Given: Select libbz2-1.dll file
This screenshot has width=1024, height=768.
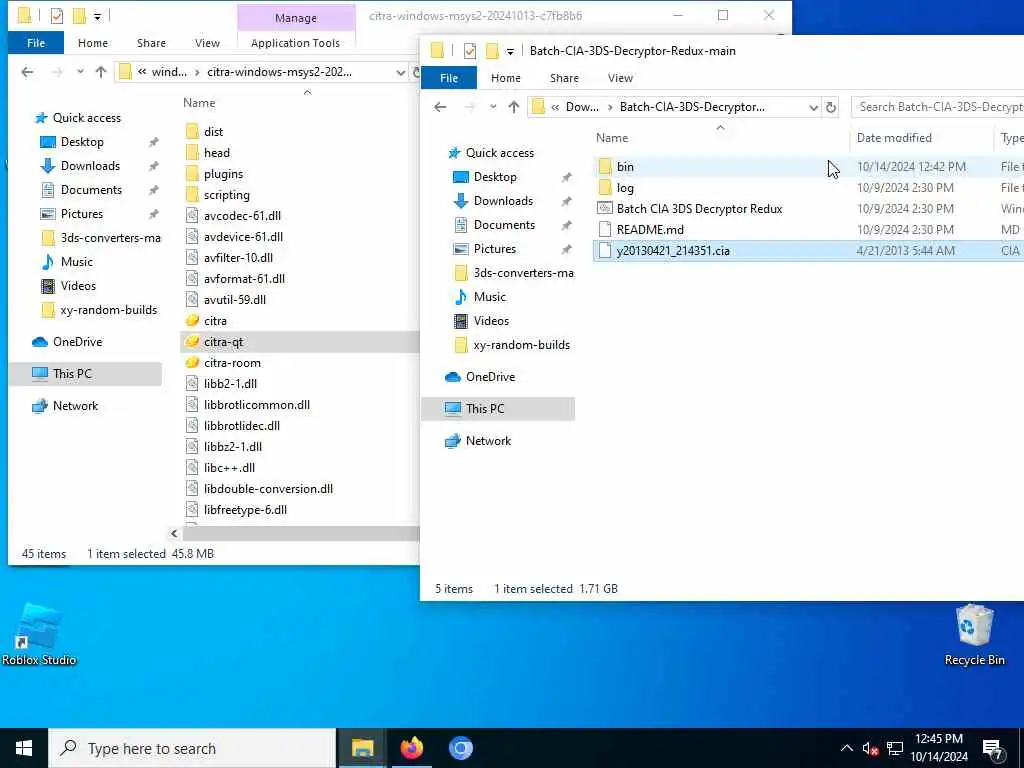Looking at the screenshot, I should point(232,446).
